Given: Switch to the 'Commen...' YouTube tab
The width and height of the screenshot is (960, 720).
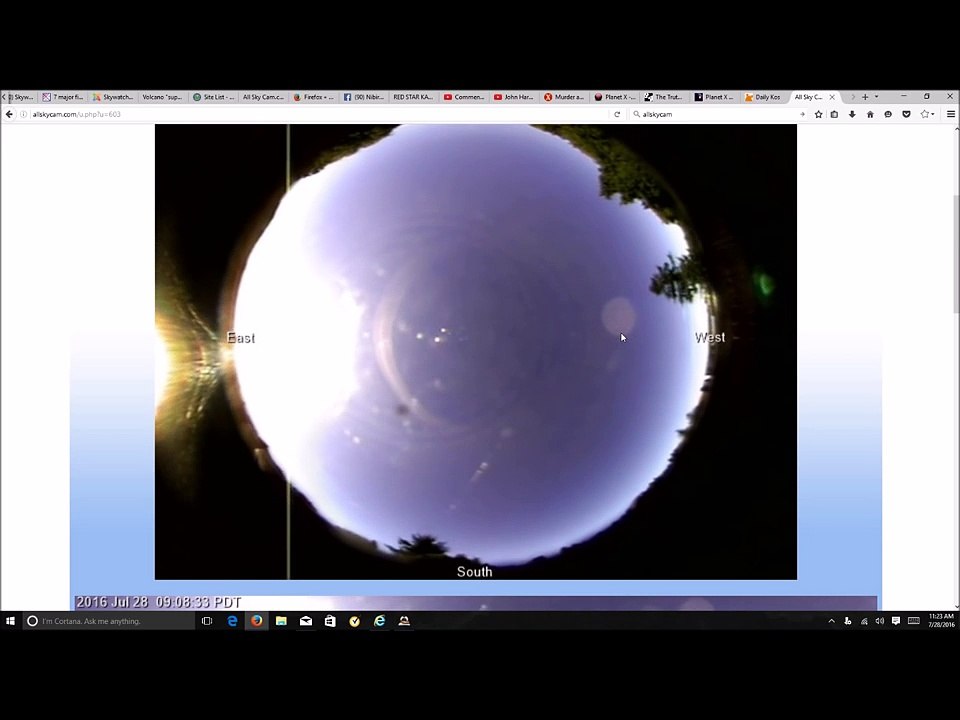Looking at the screenshot, I should 464,97.
